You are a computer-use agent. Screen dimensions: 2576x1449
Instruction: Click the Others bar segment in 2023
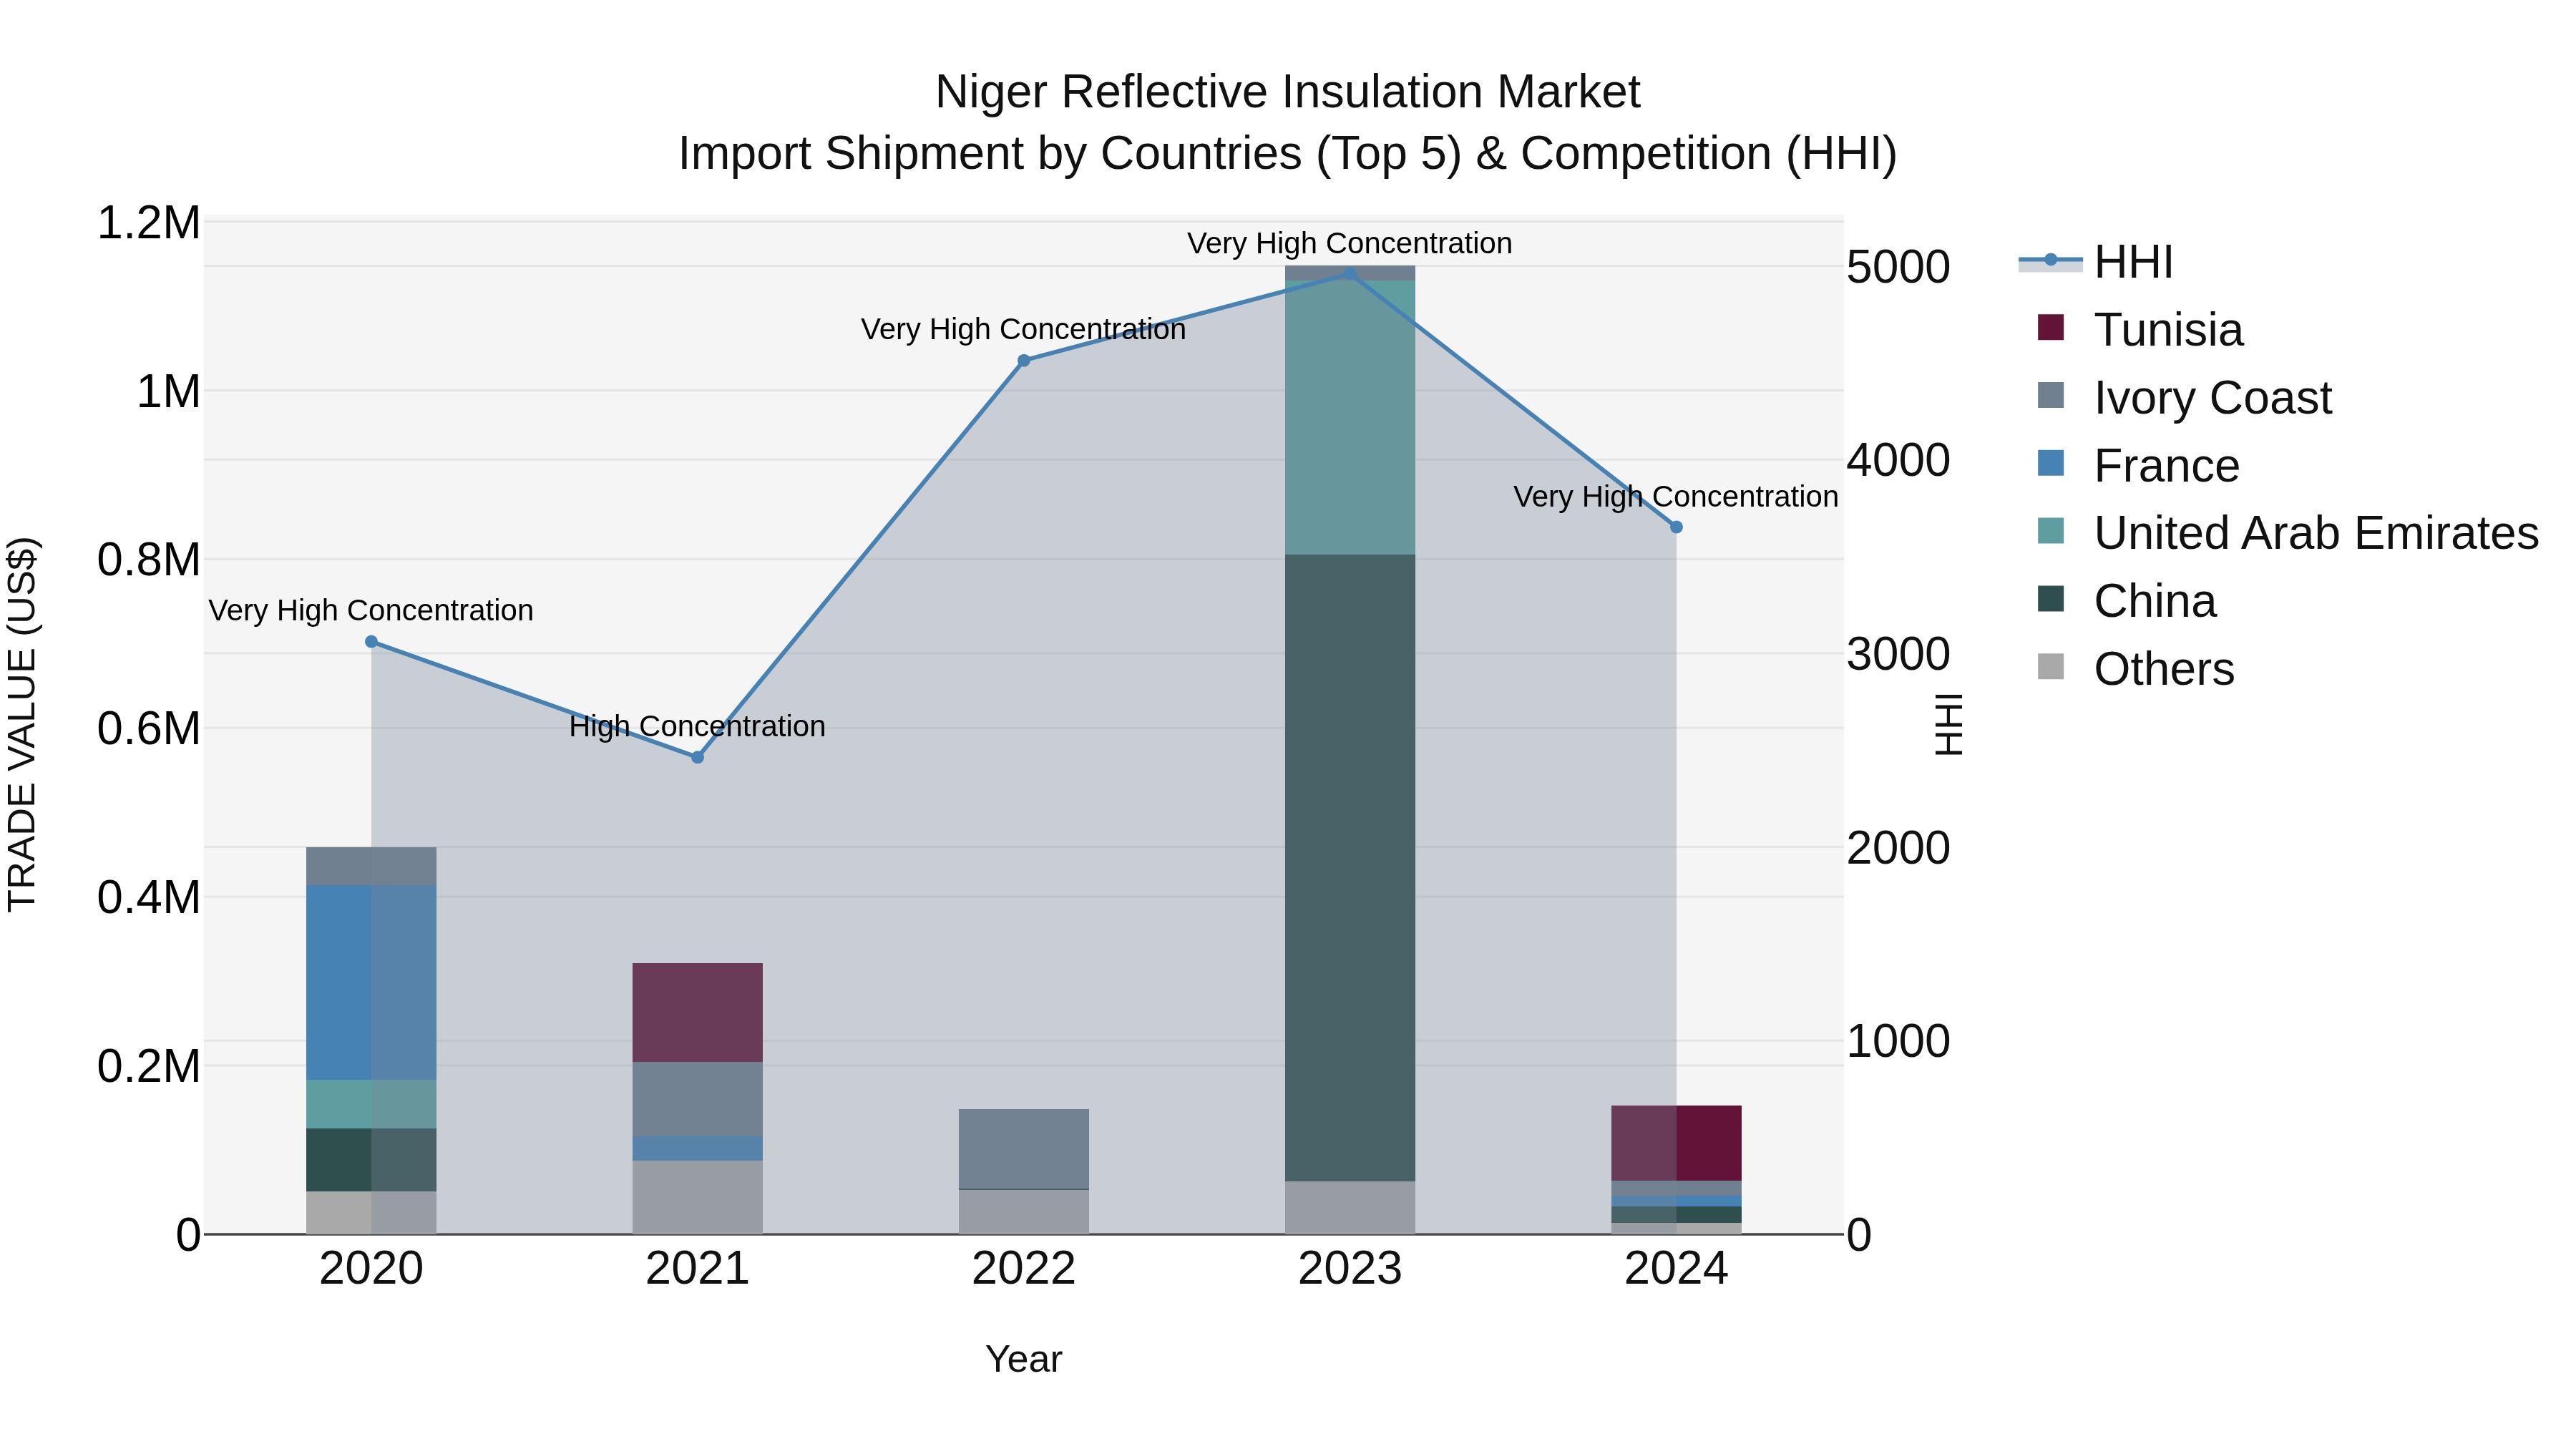coord(1350,1208)
